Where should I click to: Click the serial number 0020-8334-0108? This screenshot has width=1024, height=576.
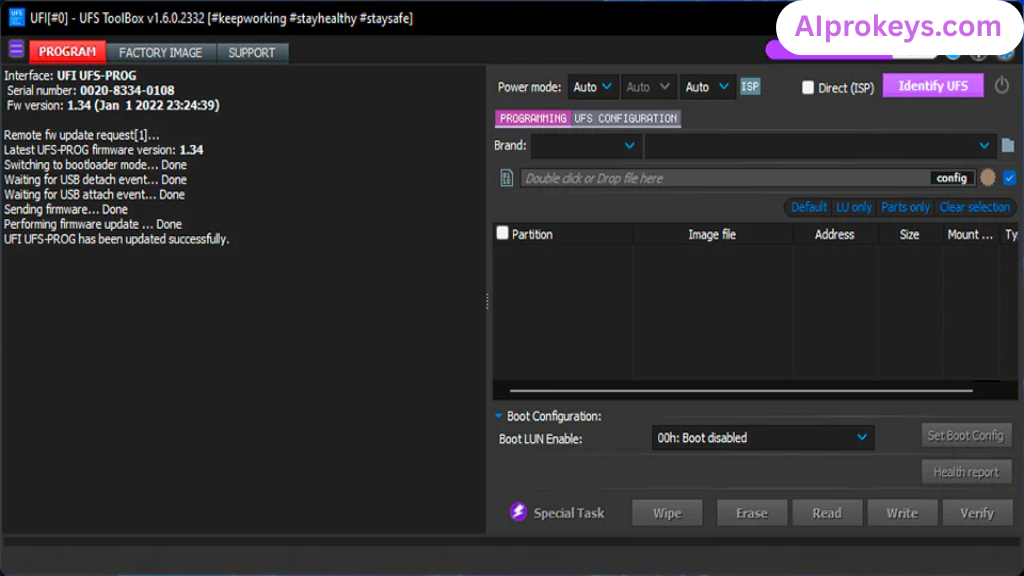127,90
